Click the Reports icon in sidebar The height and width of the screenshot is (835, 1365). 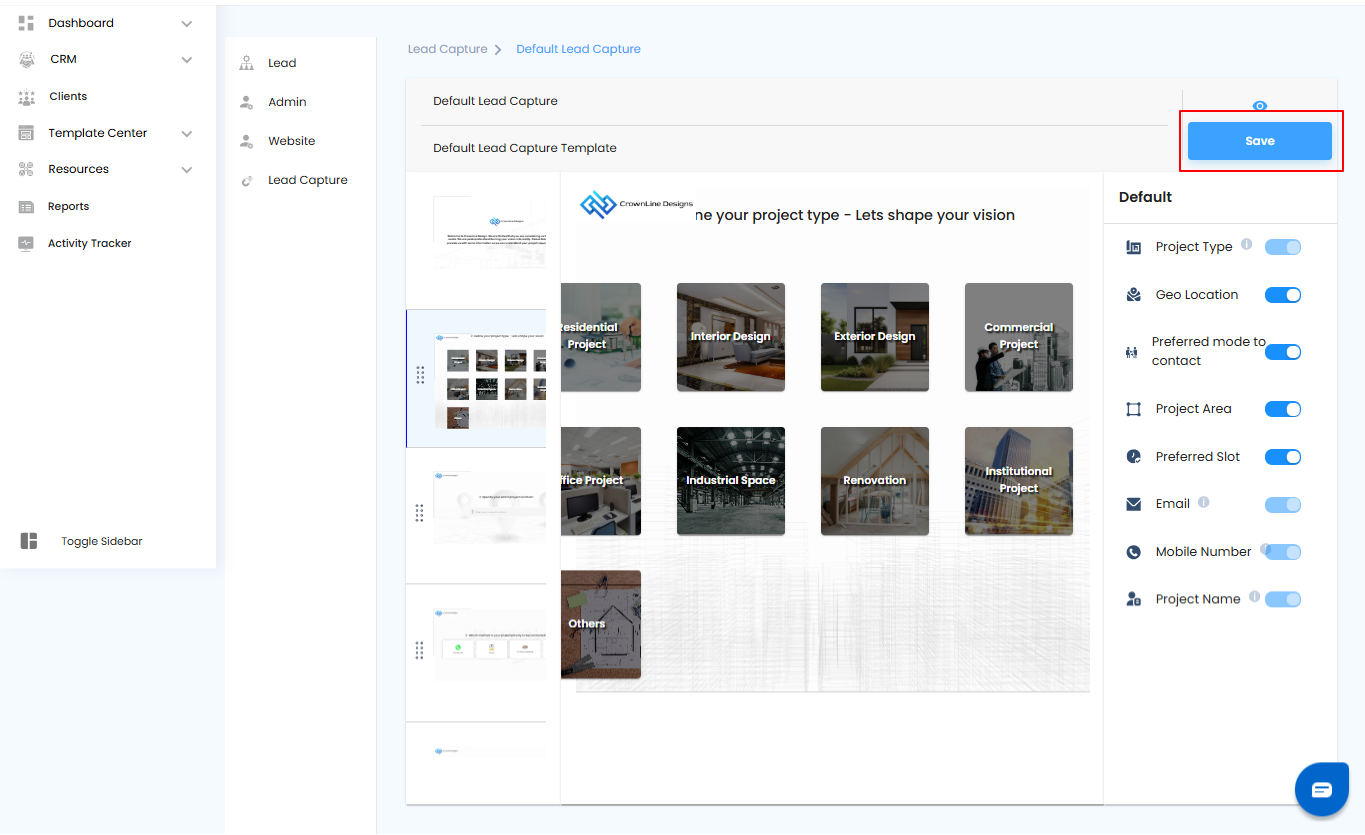click(x=27, y=207)
